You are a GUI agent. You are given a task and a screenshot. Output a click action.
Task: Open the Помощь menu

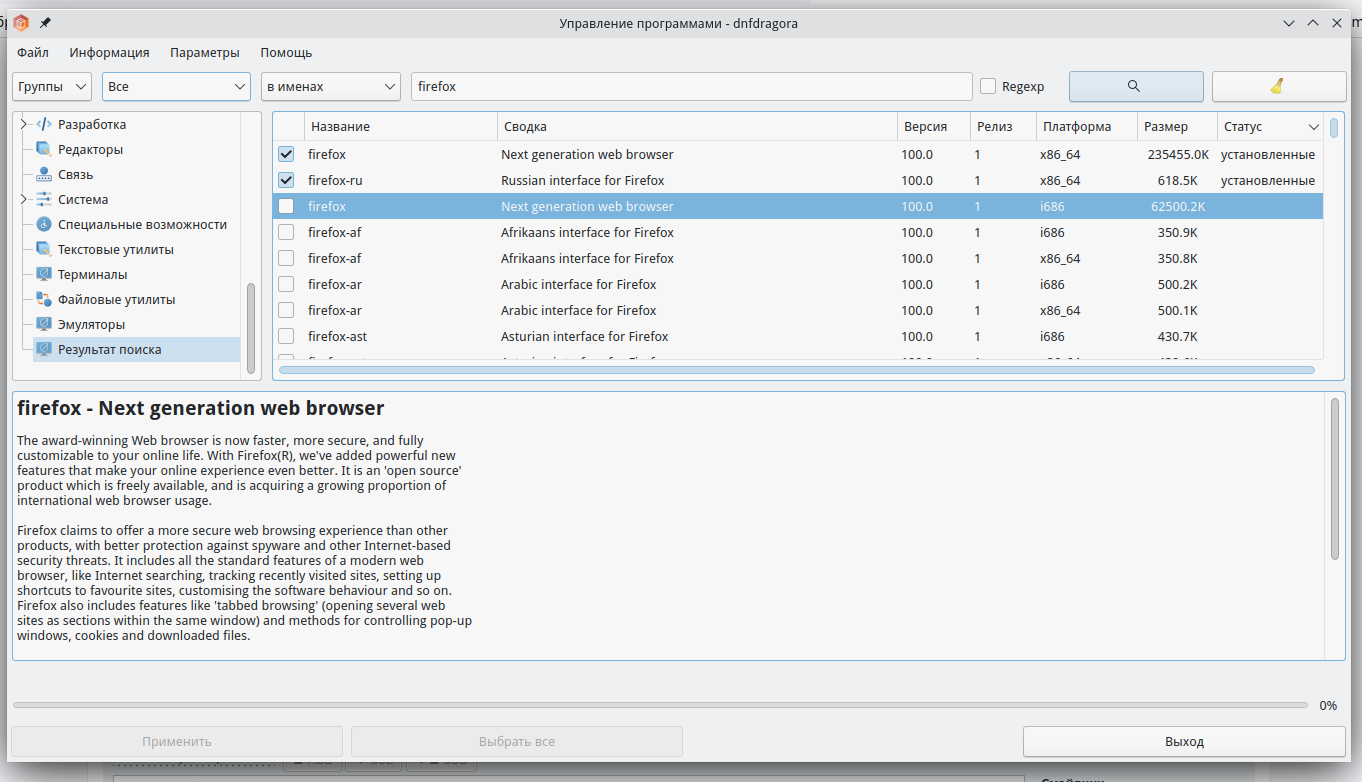coord(286,53)
